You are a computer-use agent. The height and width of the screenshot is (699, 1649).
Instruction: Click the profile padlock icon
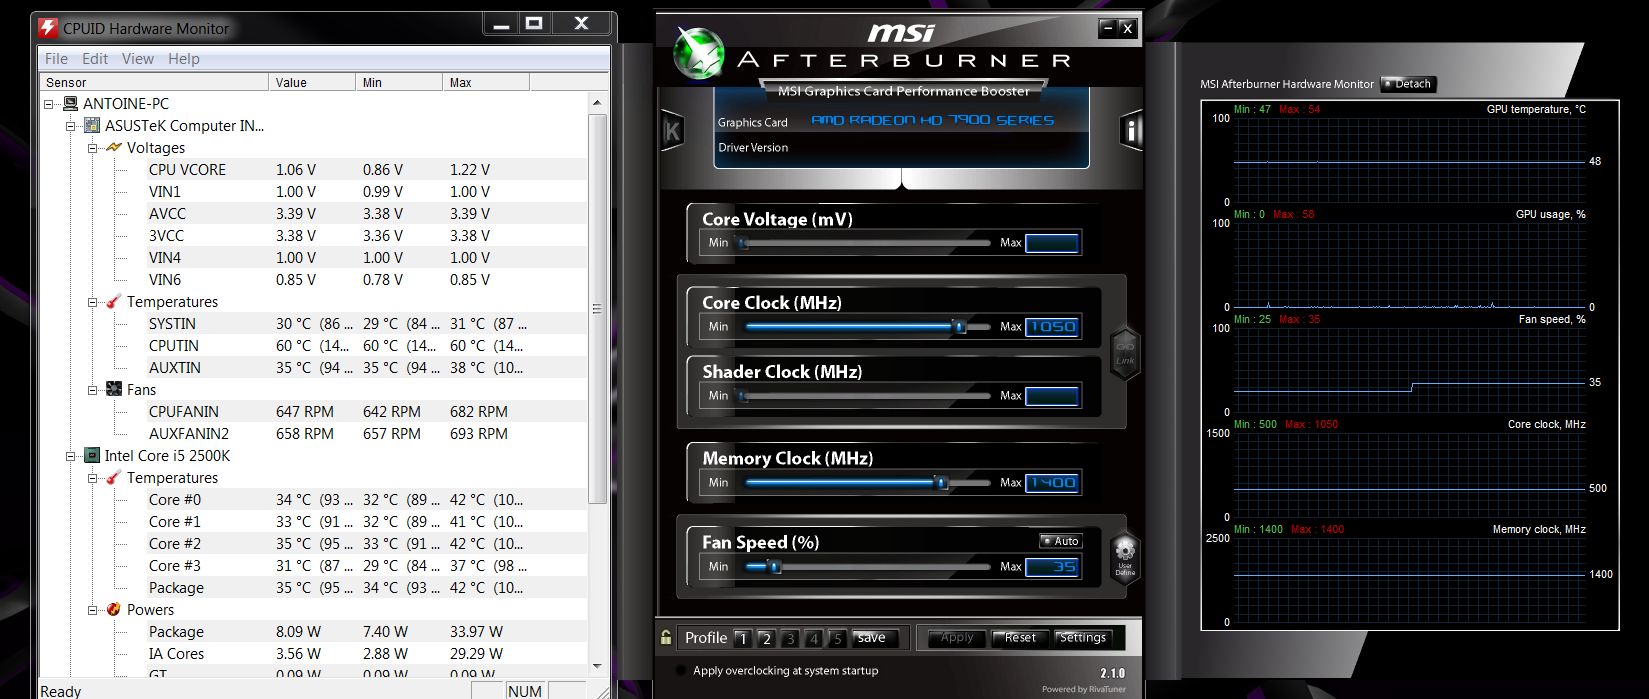point(666,637)
